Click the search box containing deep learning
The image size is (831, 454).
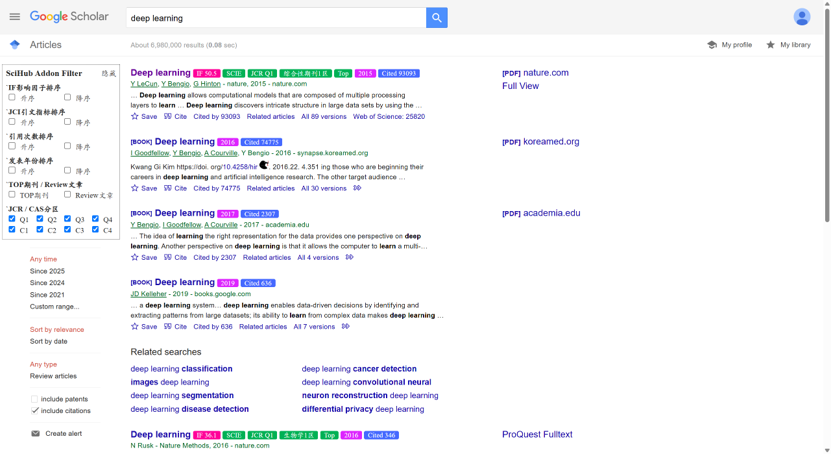click(x=275, y=18)
